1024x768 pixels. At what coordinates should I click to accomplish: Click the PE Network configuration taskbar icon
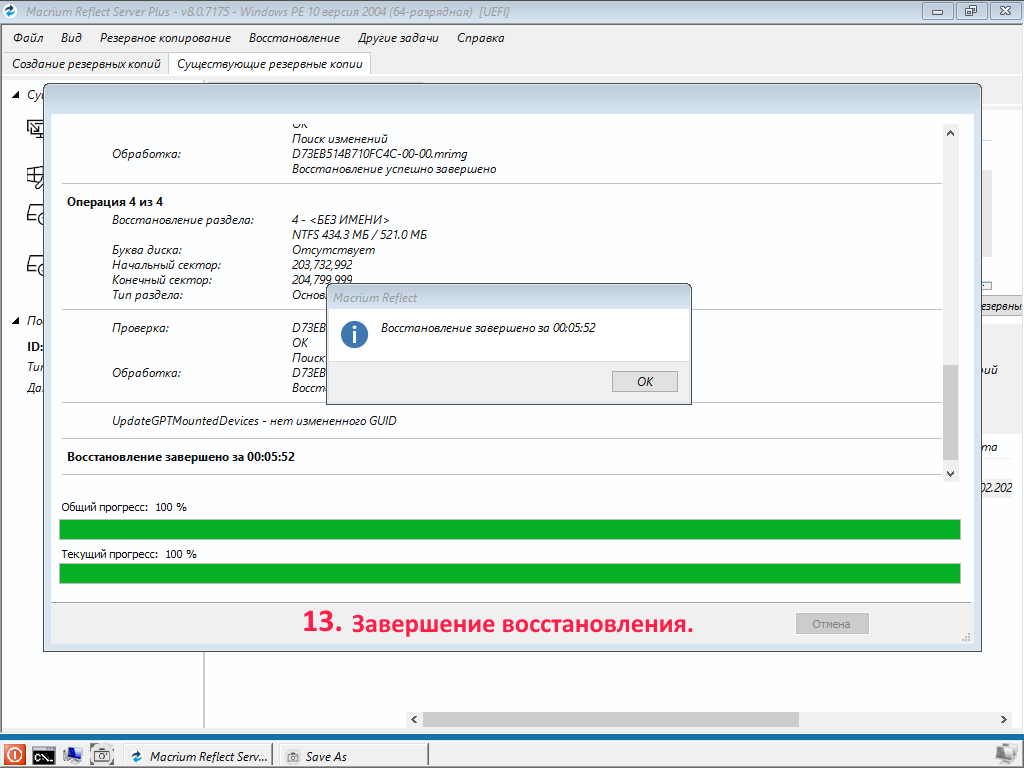[71, 755]
